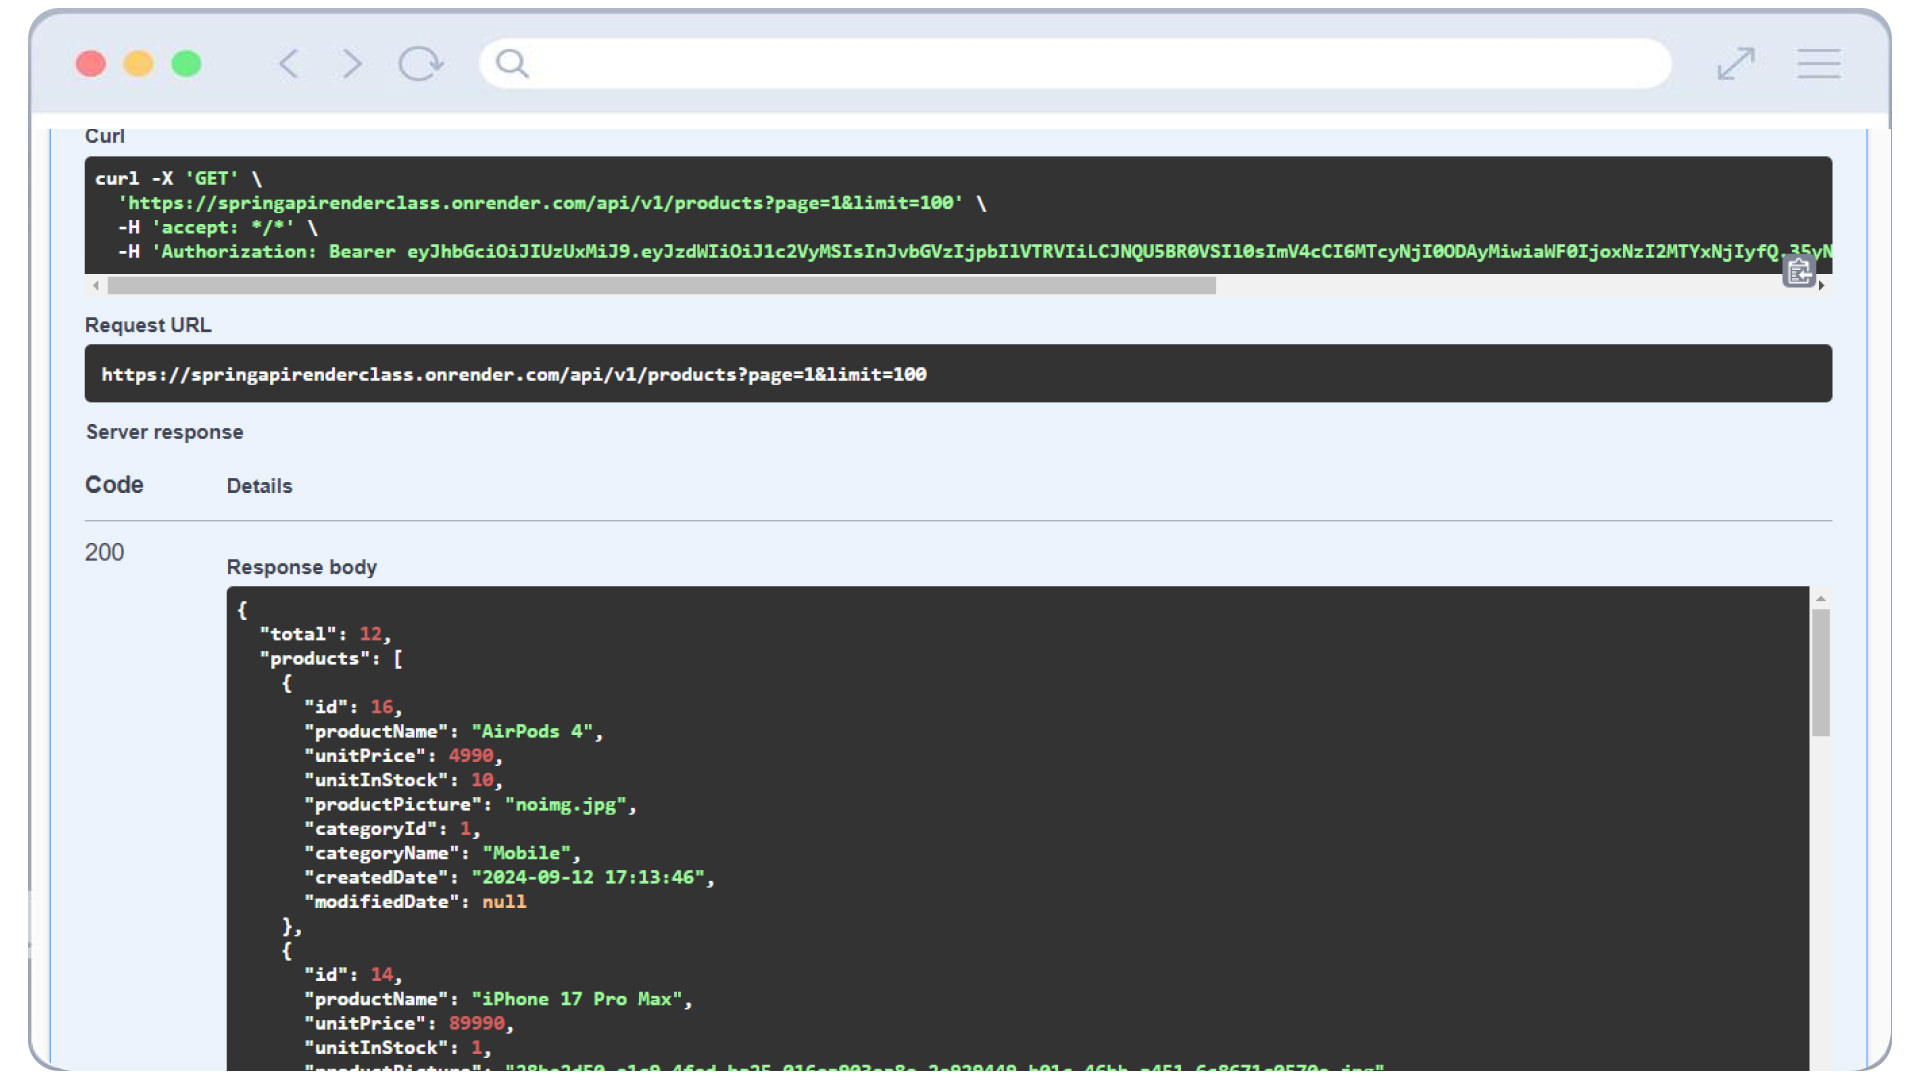The image size is (1920, 1080).
Task: Click the browser back arrow
Action: pos(289,64)
